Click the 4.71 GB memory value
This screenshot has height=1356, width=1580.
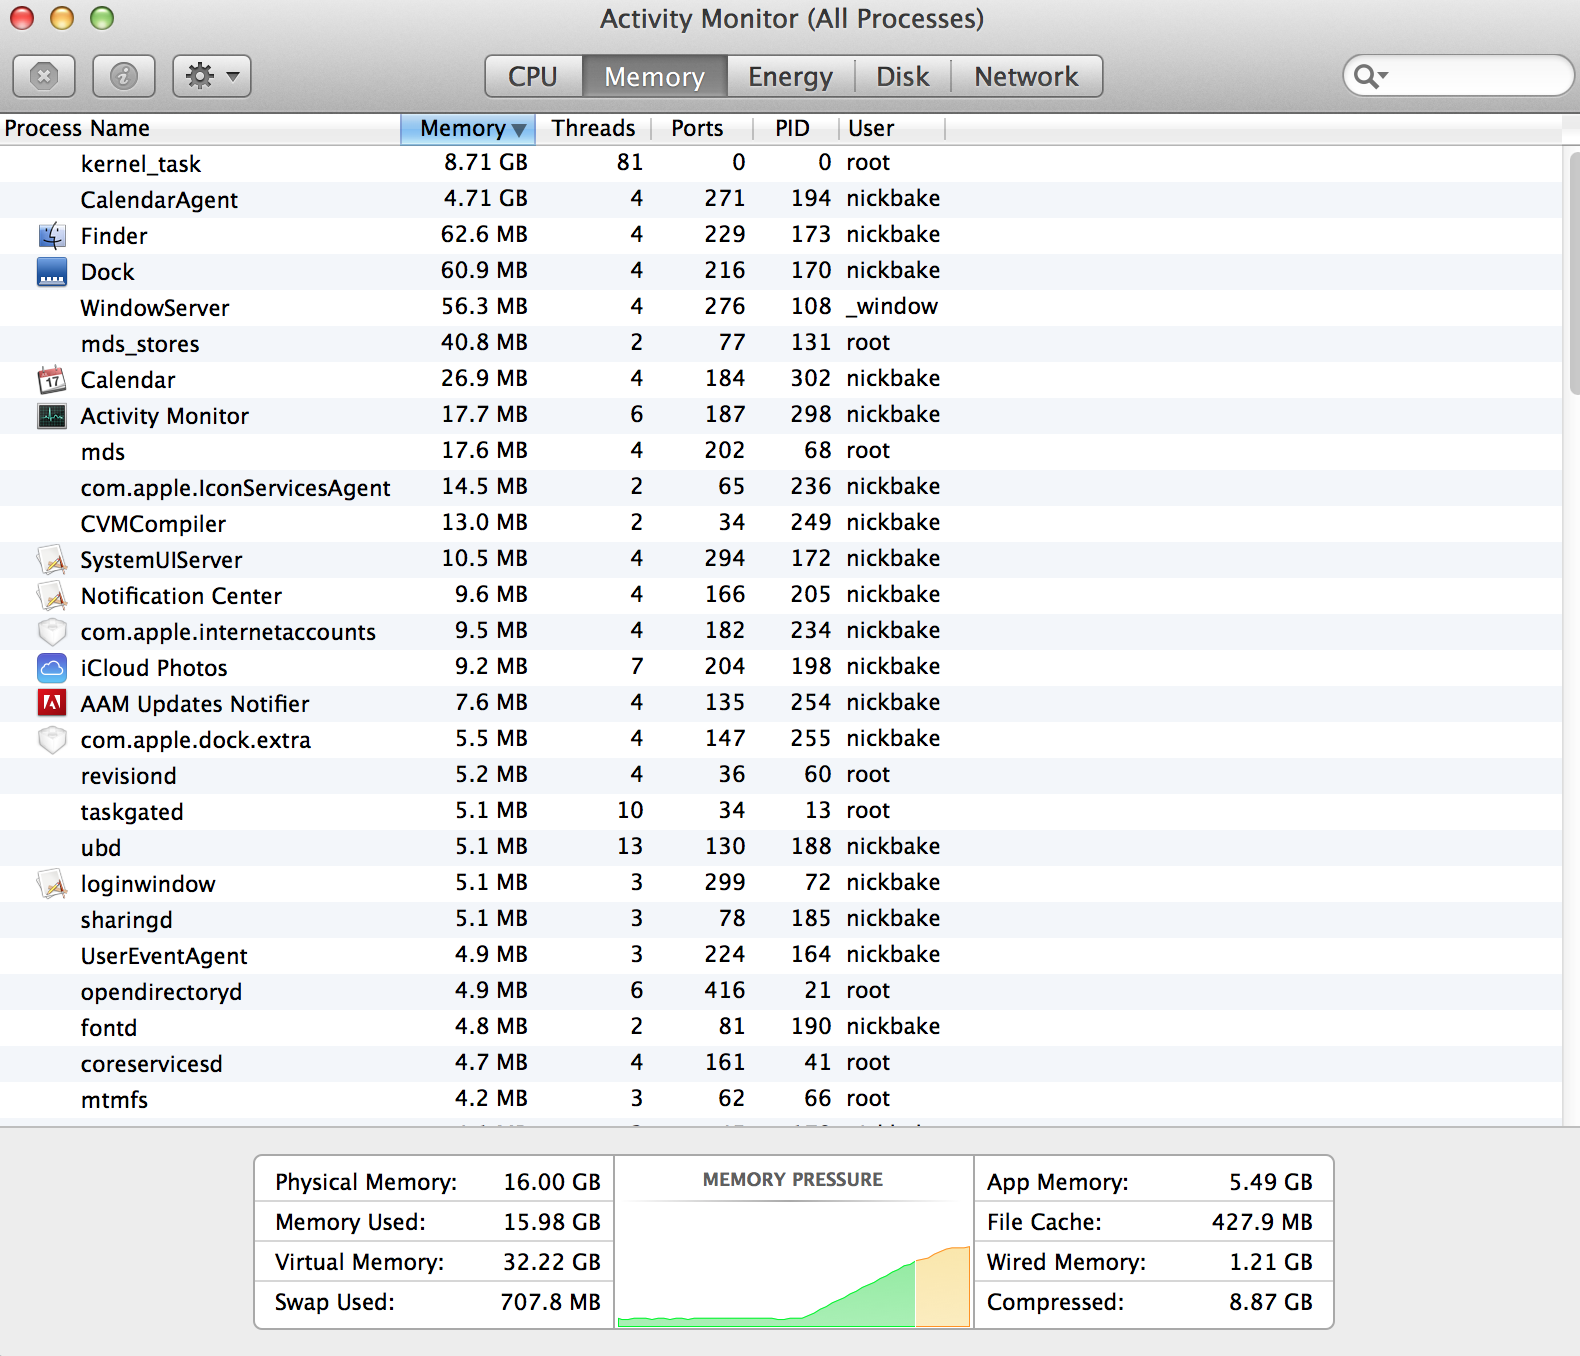click(x=486, y=198)
